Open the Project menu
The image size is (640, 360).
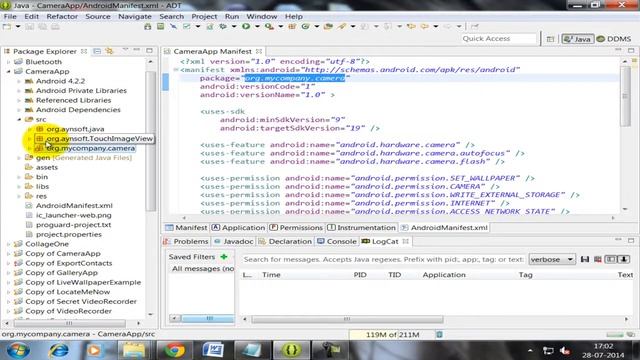coord(204,16)
